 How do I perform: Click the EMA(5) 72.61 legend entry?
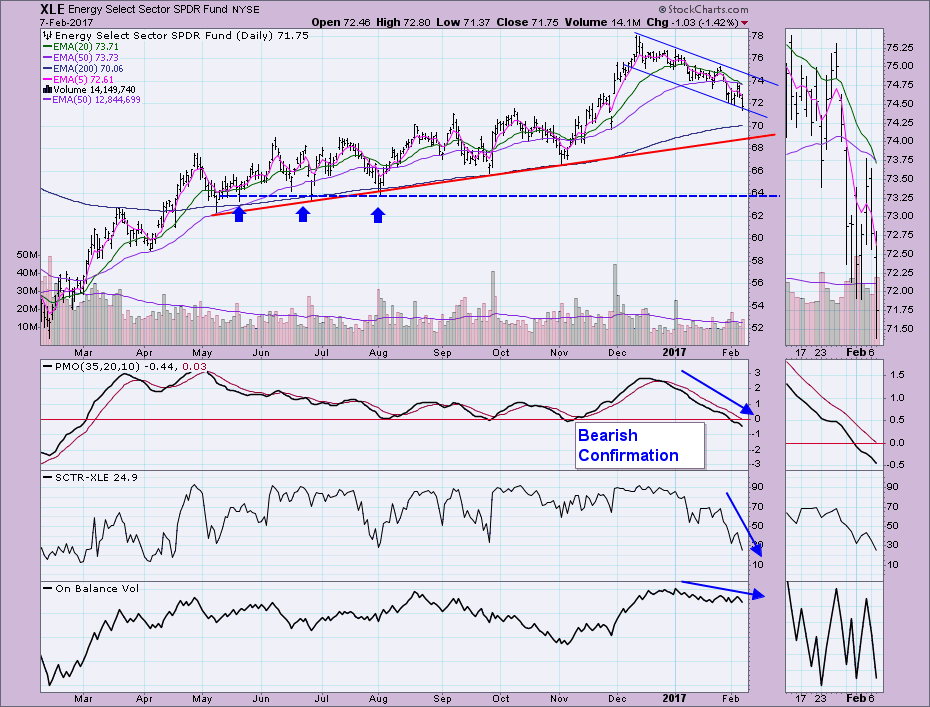[78, 79]
